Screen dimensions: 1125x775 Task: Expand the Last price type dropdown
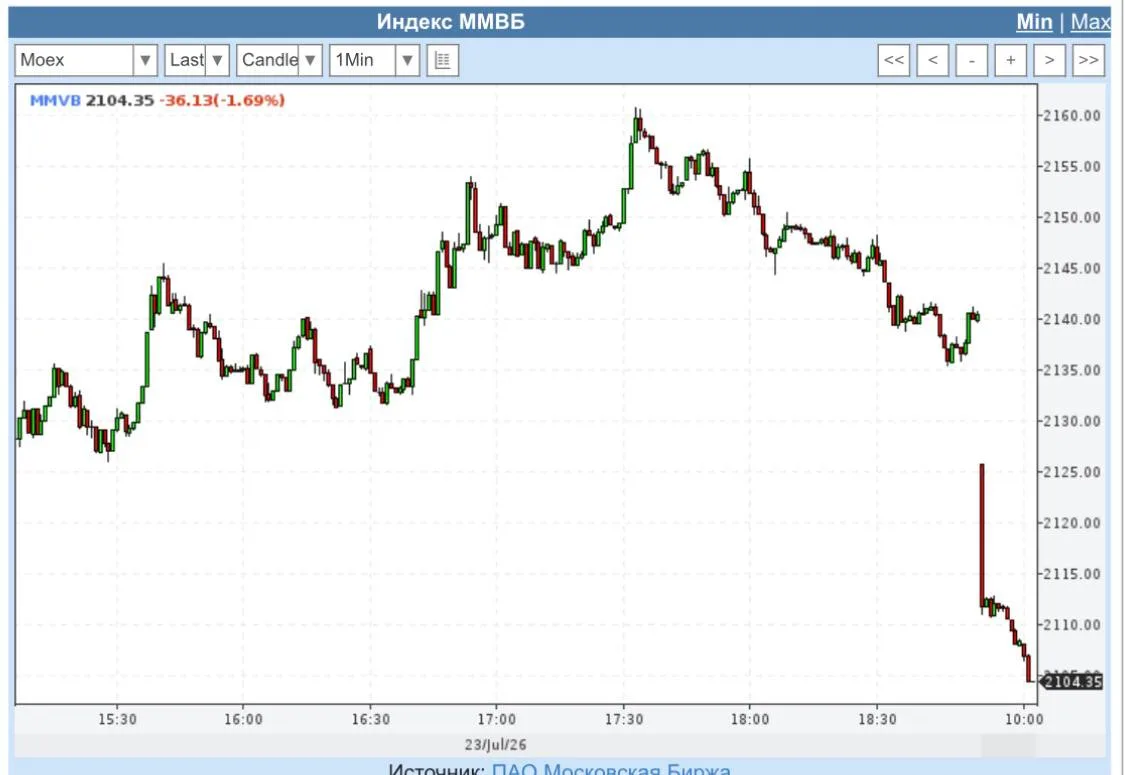click(x=197, y=60)
